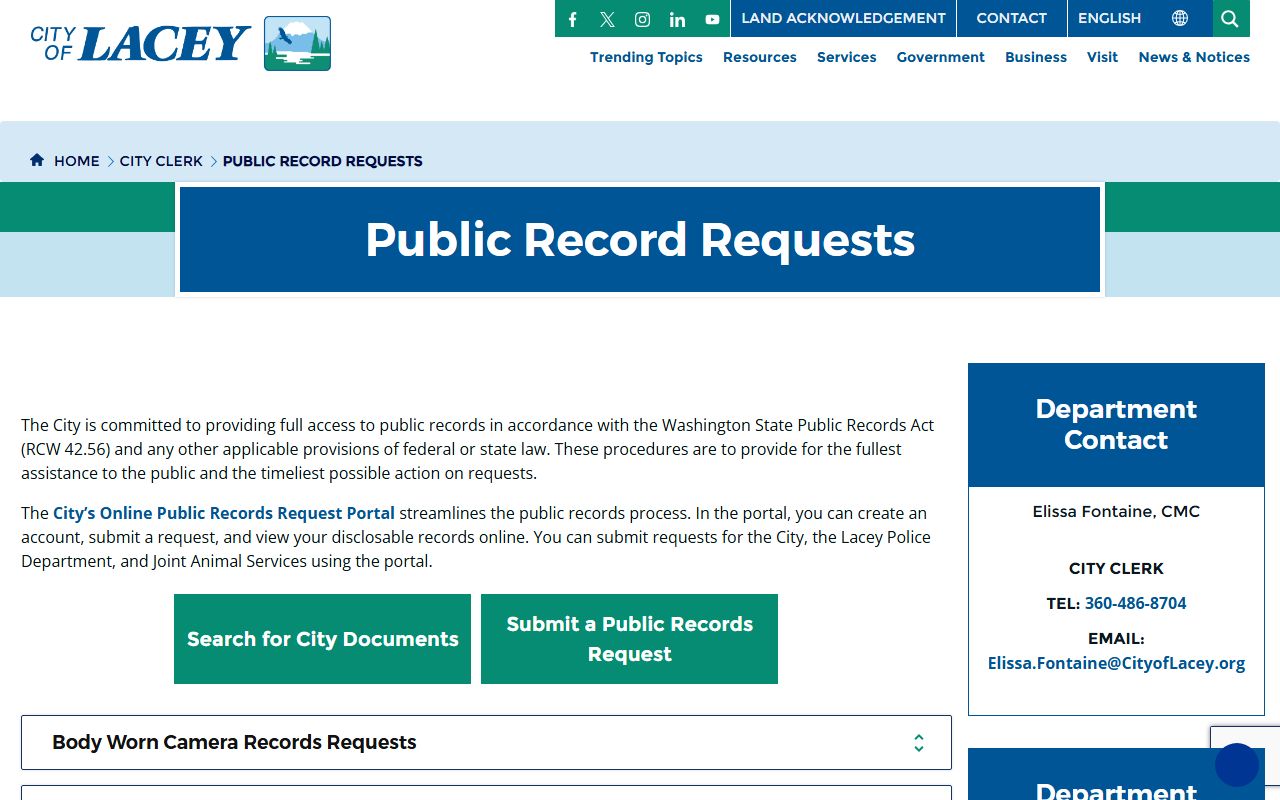Click the City of Lacey logo
The height and width of the screenshot is (800, 1280).
pos(181,43)
